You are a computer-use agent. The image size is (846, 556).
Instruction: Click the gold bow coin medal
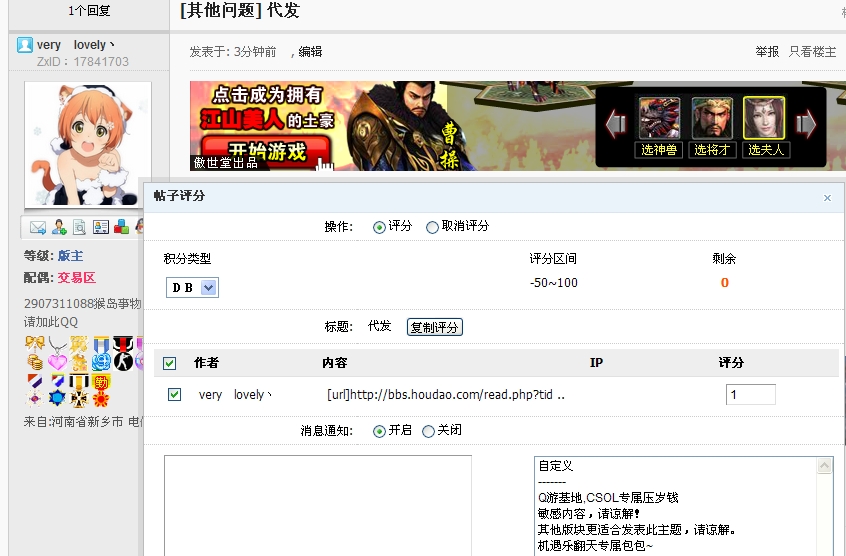pyautogui.click(x=35, y=353)
